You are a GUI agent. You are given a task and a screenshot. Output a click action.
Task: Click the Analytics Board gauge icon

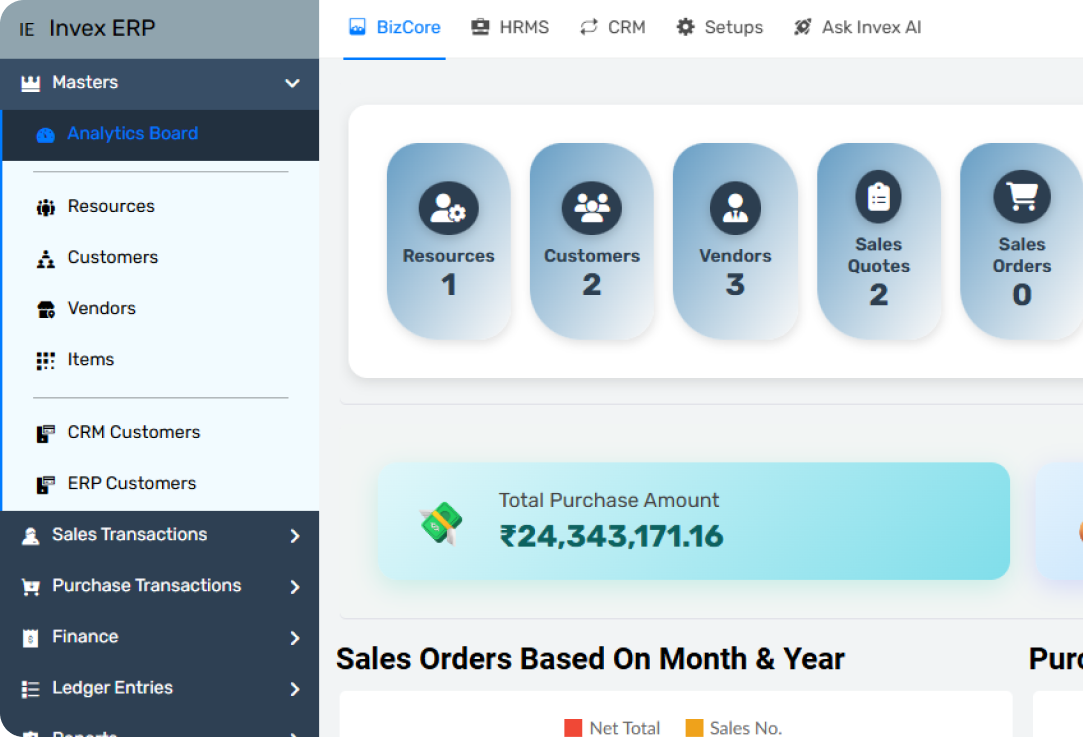(45, 135)
